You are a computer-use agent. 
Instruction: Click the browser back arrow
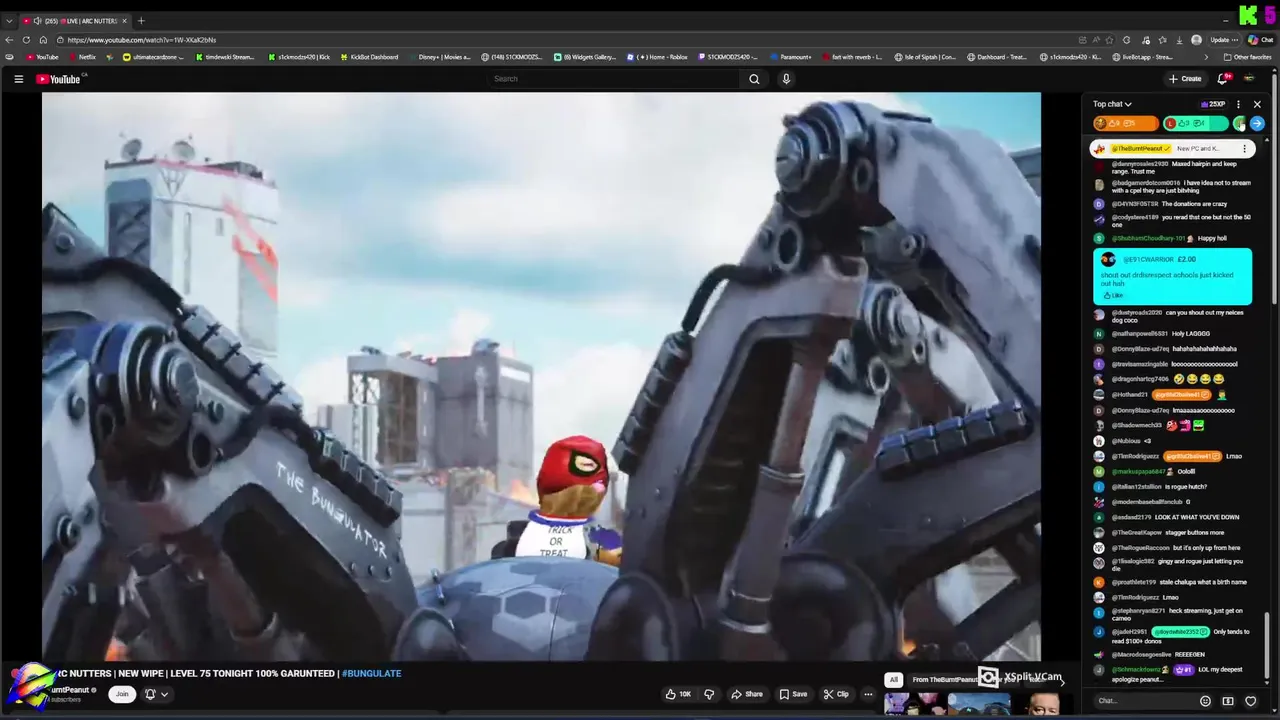click(x=9, y=40)
